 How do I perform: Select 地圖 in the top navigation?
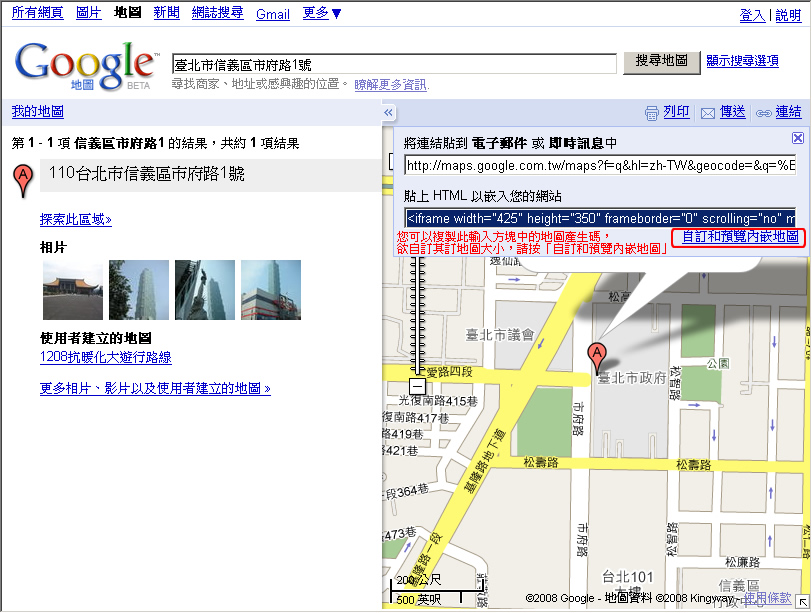pos(127,12)
